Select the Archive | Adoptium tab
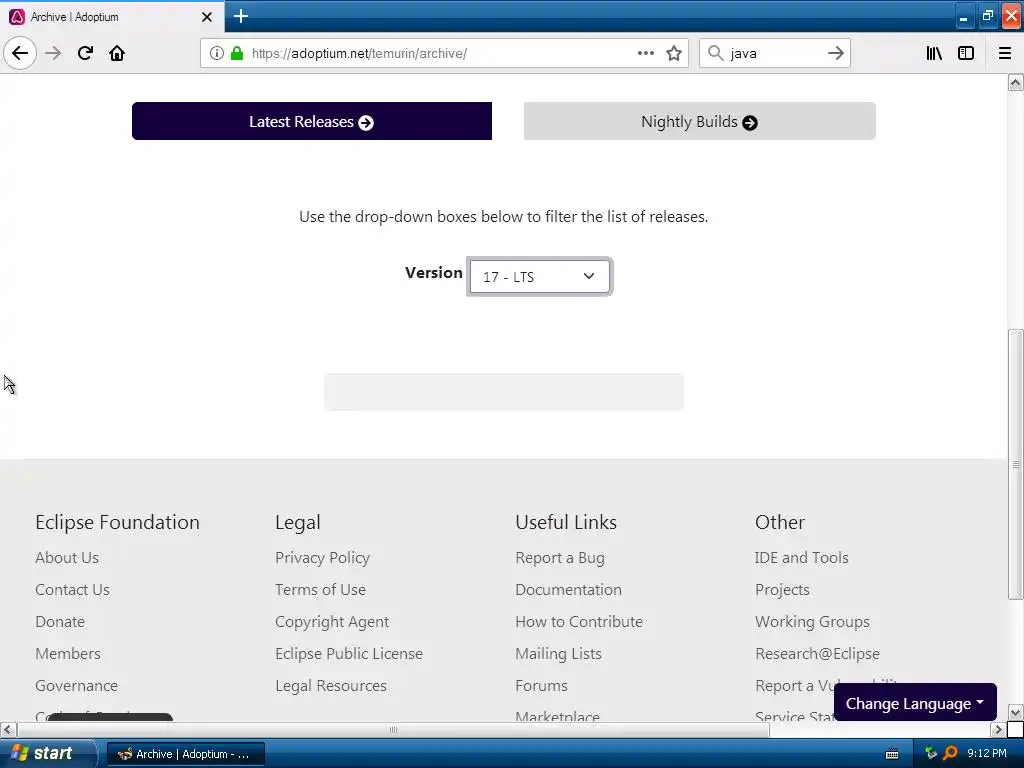The image size is (1024, 768). point(112,17)
